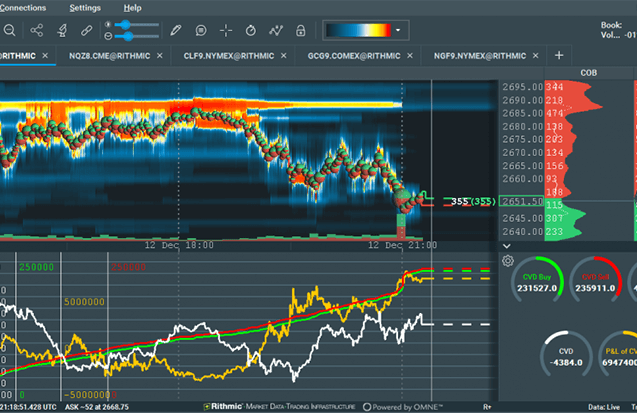Open the share icon in toolbar
The width and height of the screenshot is (637, 413).
pos(37,30)
